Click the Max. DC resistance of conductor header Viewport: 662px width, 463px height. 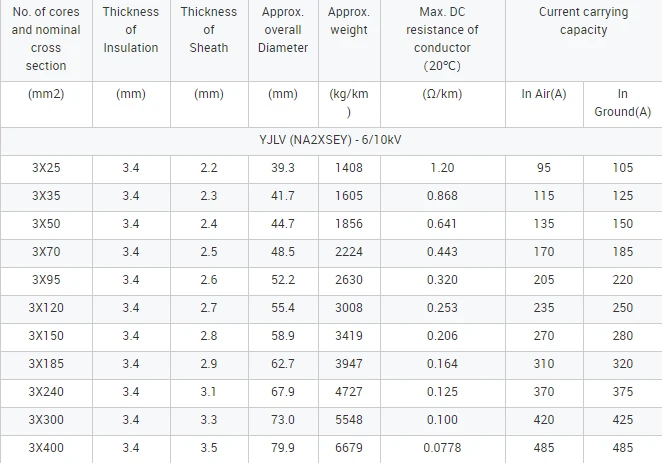click(442, 39)
